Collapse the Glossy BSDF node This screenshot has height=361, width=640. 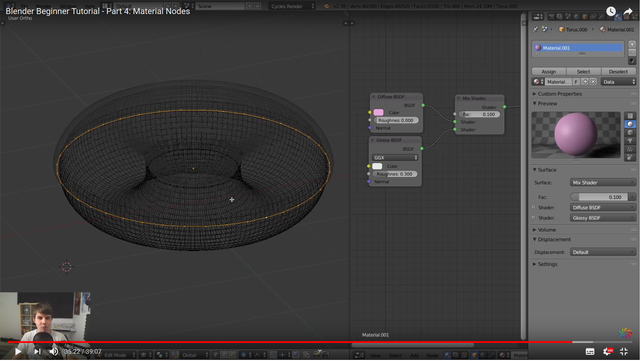(x=372, y=140)
